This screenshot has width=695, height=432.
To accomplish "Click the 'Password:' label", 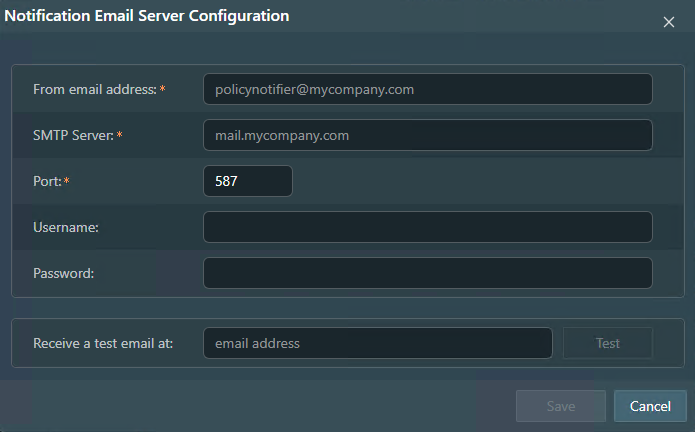I will pos(63,273).
